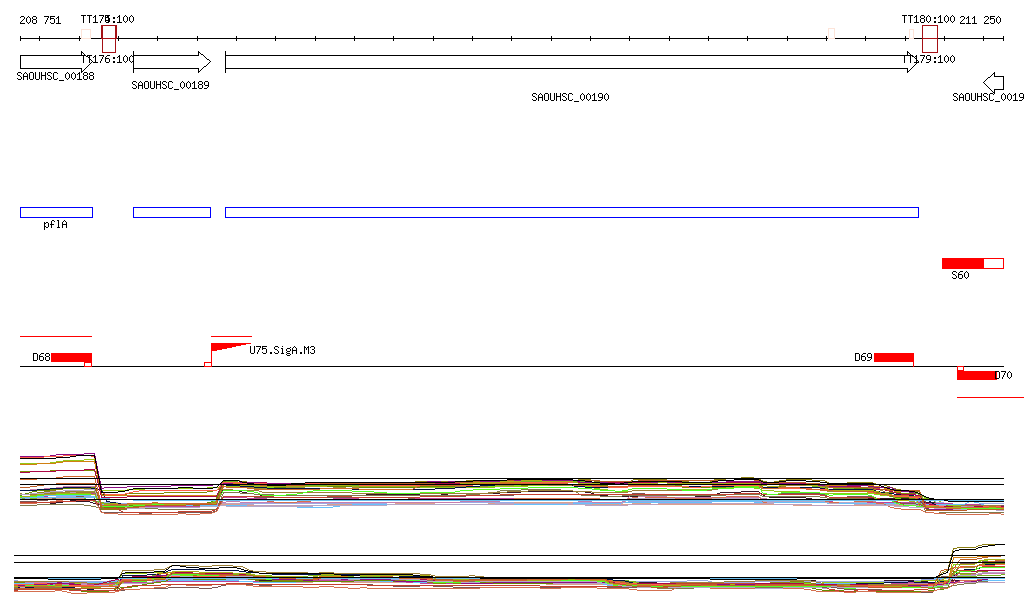Click the dark red terminator box below TT175
This screenshot has width=1024, height=611.
[x=109, y=39]
